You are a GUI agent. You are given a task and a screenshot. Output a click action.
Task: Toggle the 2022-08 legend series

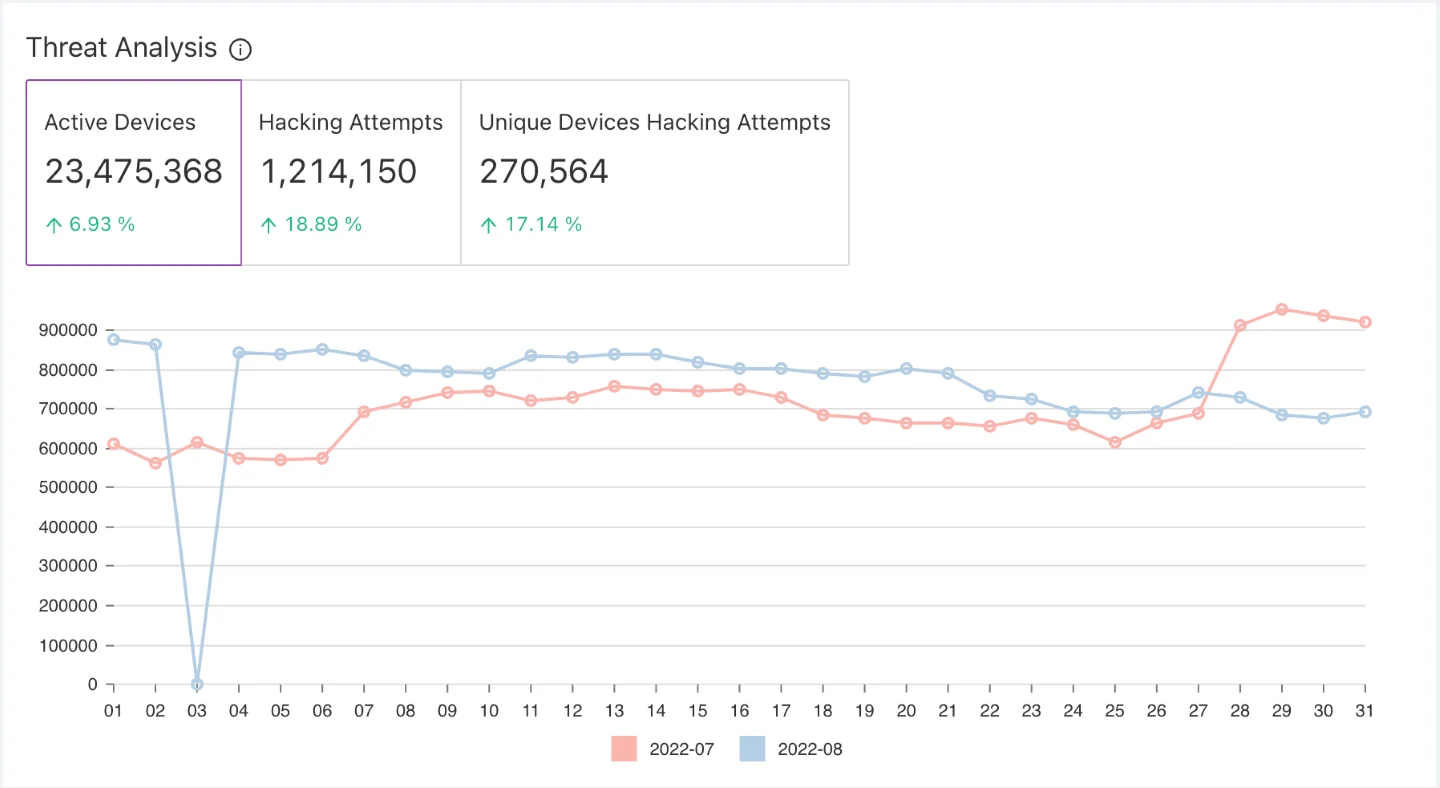coord(809,749)
